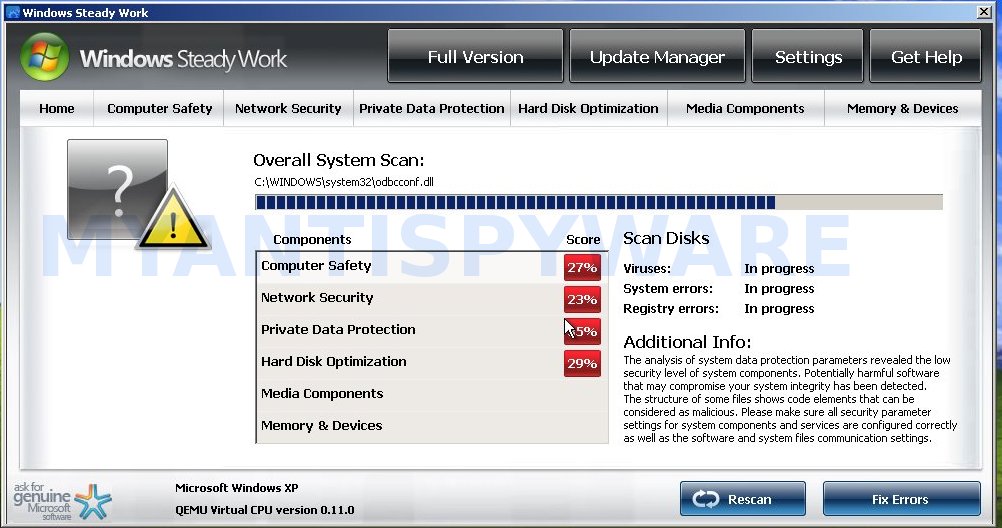Select Private Data Protection component row

tap(432, 331)
